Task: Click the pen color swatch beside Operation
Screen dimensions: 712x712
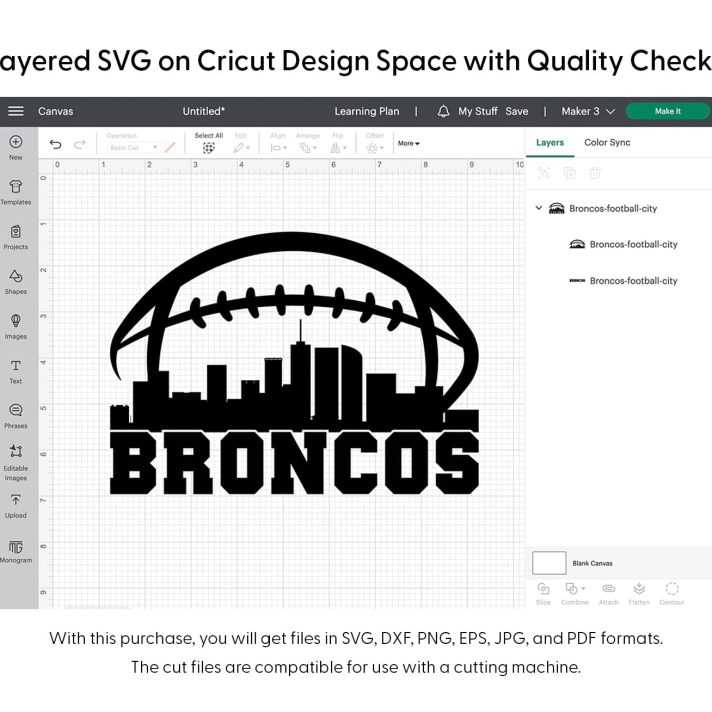Action: pos(170,148)
